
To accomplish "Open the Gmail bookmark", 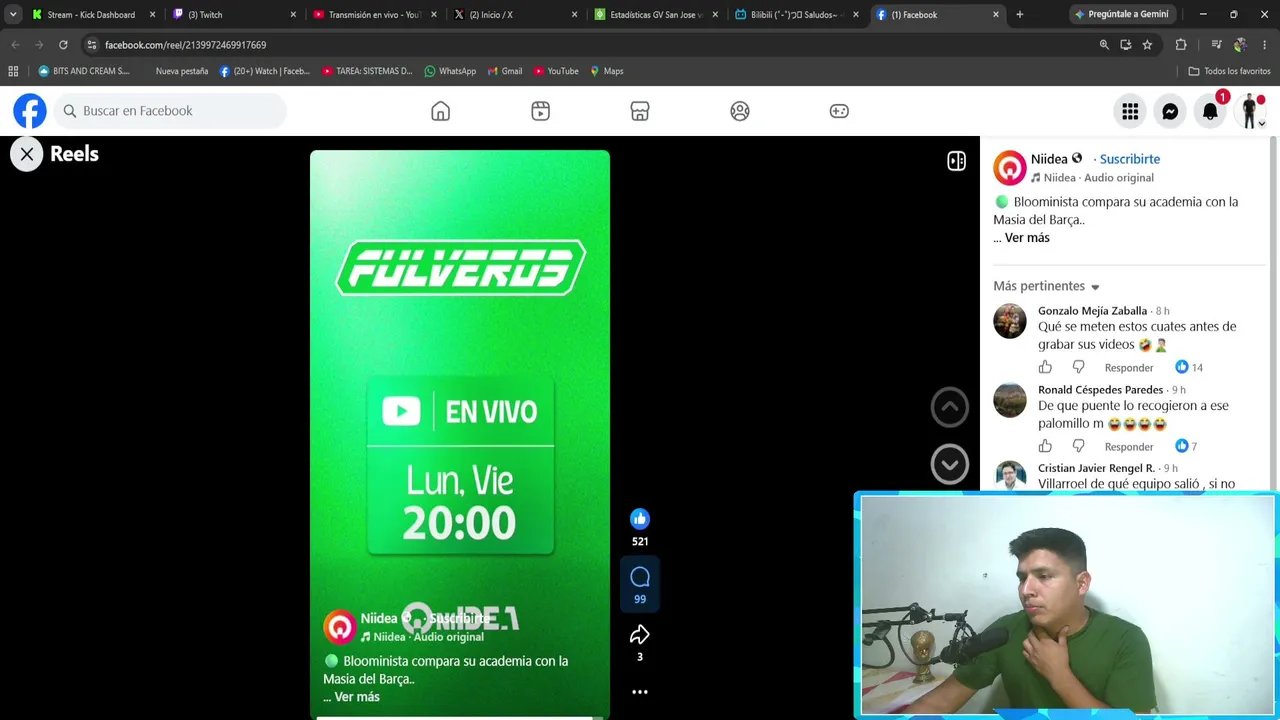I will [504, 71].
